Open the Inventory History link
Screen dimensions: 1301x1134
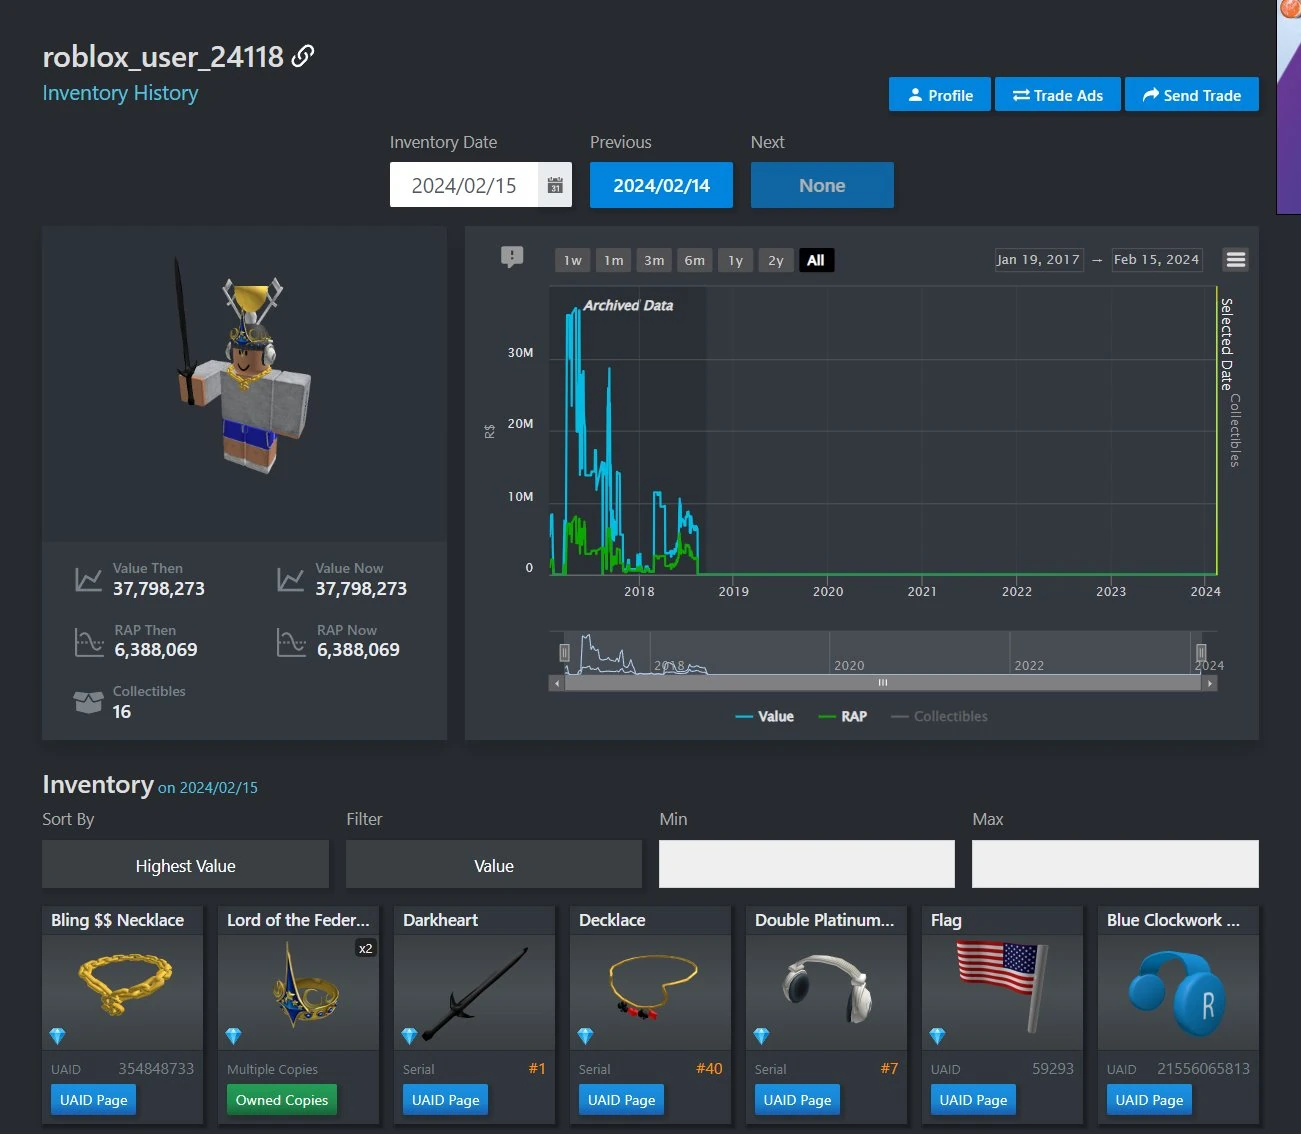point(120,93)
